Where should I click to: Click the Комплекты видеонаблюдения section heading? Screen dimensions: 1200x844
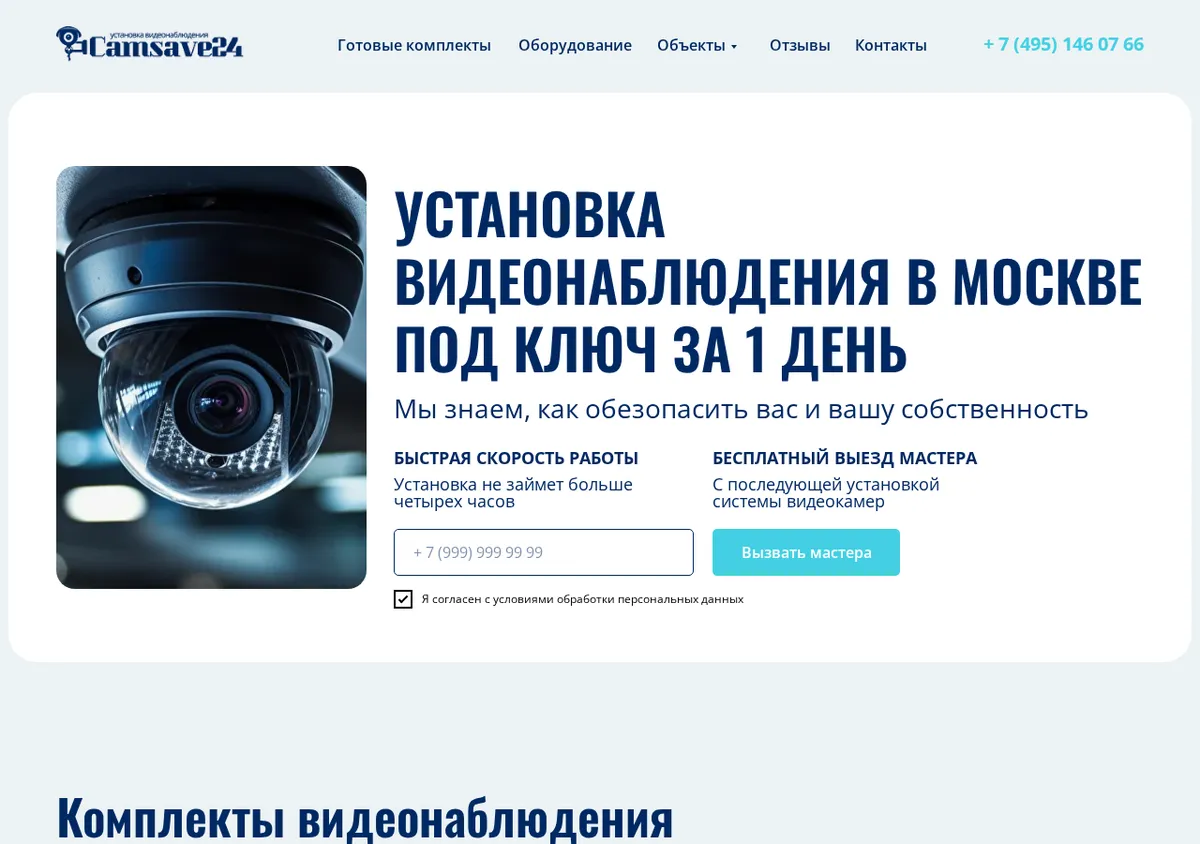pyautogui.click(x=365, y=816)
